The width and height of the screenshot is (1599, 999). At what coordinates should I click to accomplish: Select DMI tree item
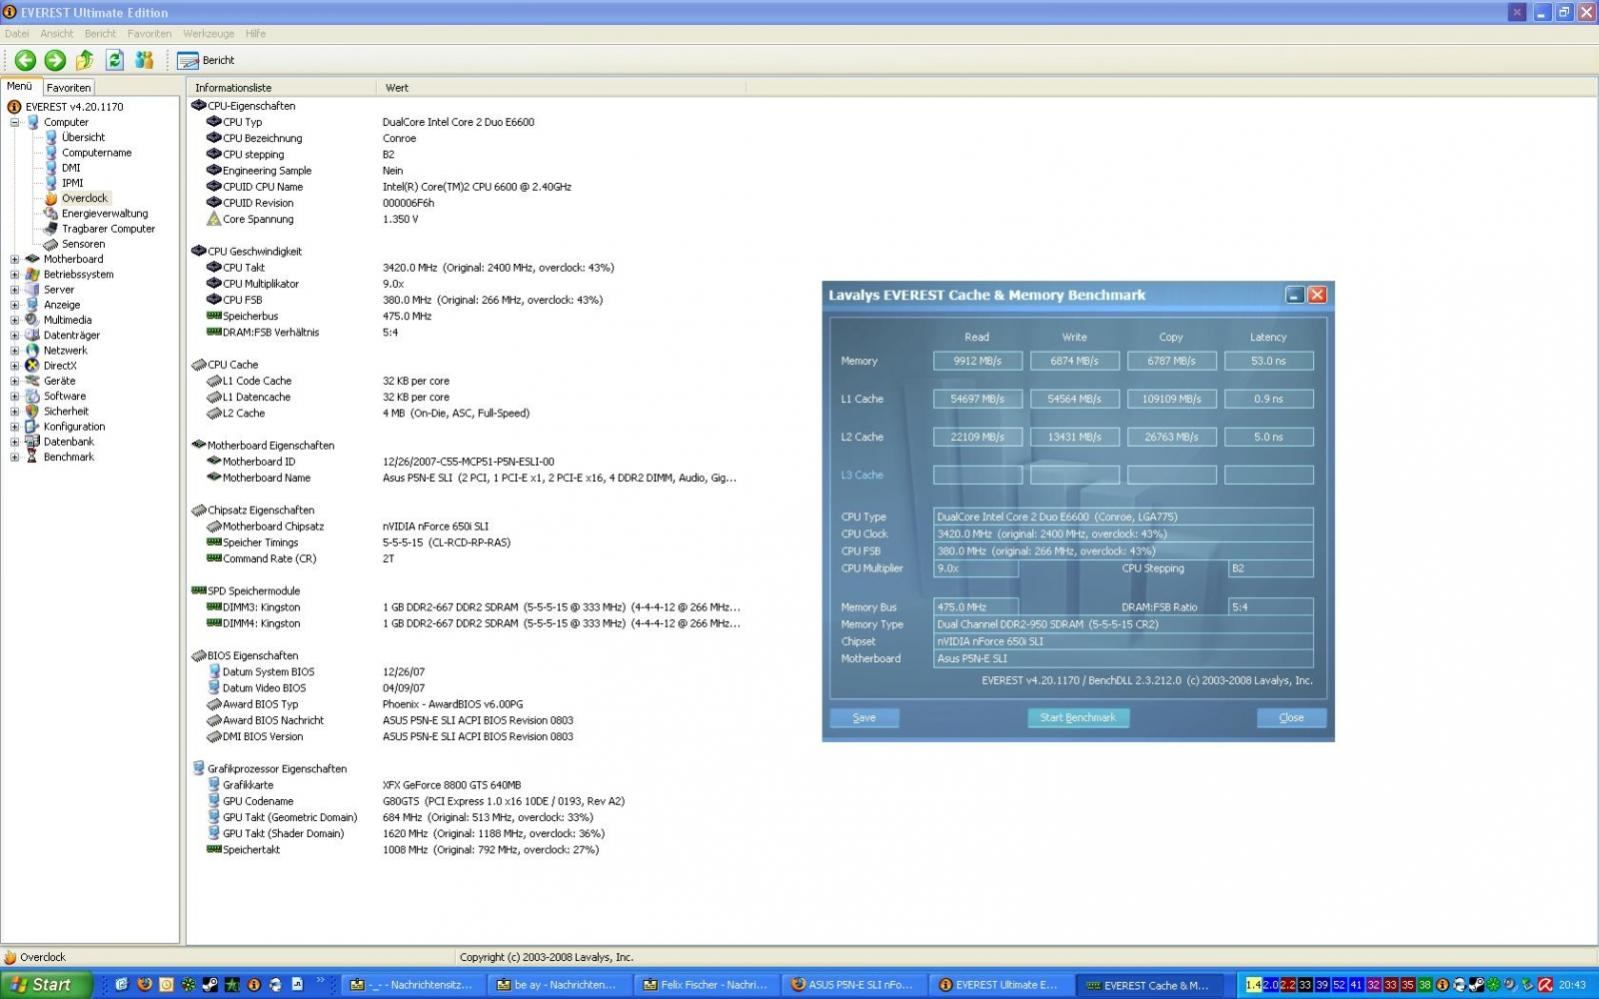pyautogui.click(x=71, y=168)
